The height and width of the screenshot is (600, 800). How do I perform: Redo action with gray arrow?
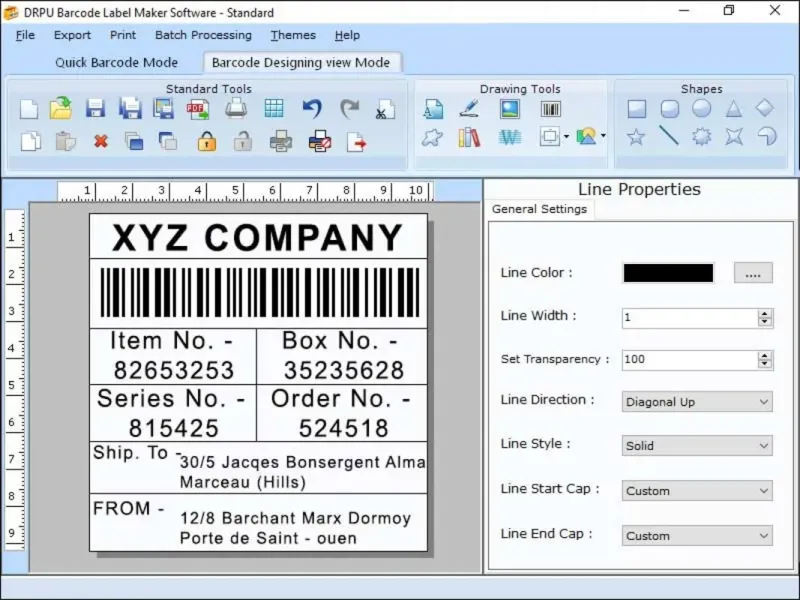pos(349,109)
